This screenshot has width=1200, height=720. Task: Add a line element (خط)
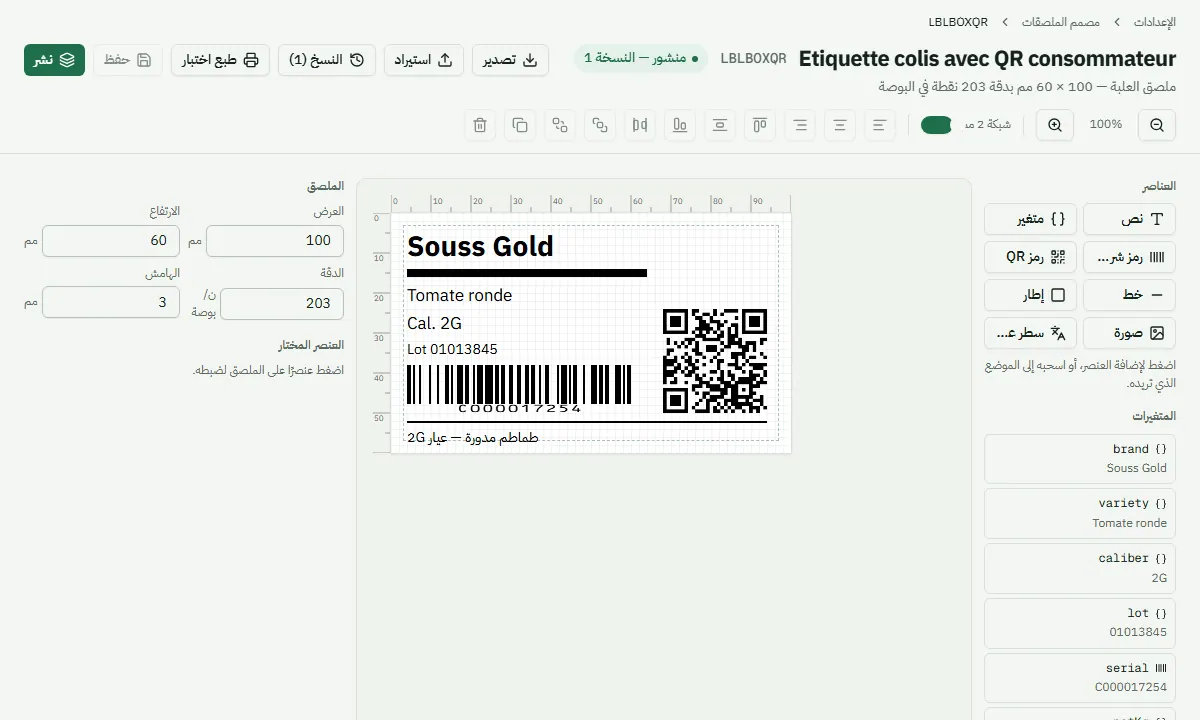[x=1130, y=295]
